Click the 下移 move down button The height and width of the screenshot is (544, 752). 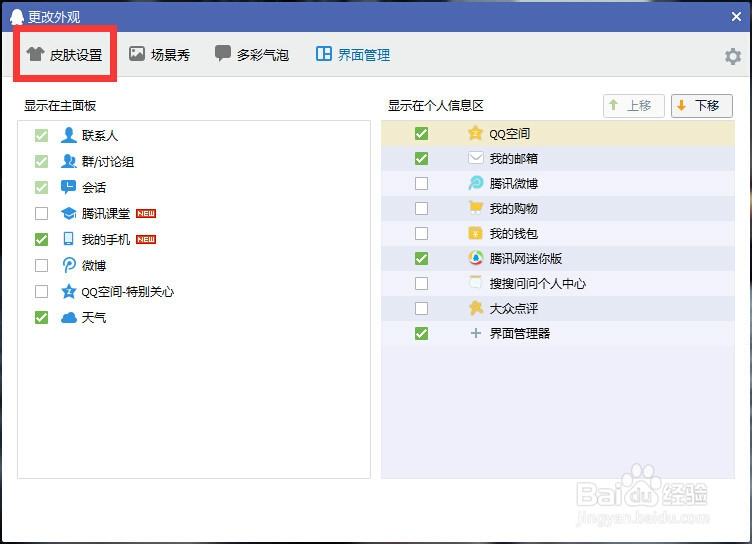click(x=702, y=106)
